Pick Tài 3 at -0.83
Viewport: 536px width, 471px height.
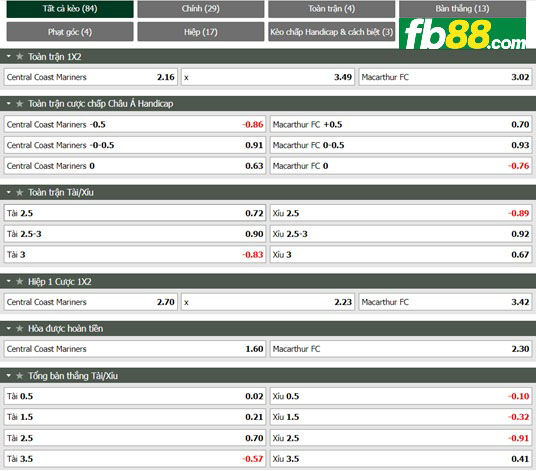135,255
